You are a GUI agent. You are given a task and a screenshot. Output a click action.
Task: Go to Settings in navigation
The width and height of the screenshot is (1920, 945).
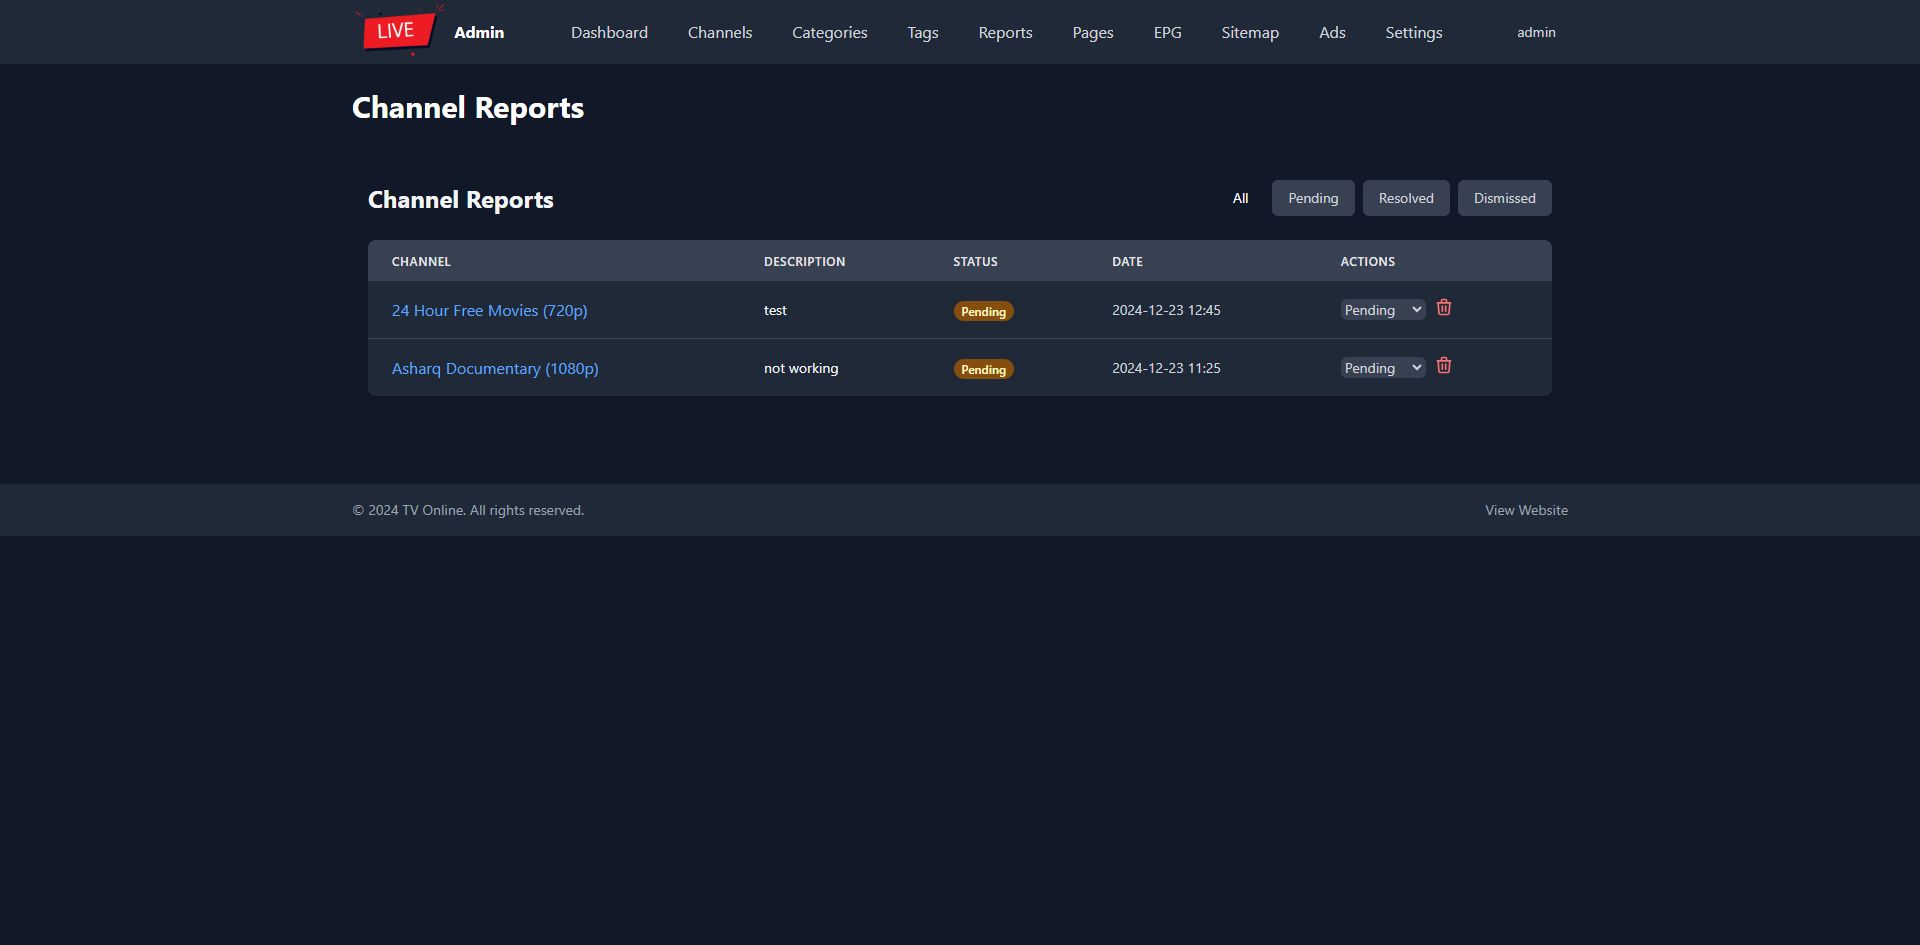(x=1413, y=32)
